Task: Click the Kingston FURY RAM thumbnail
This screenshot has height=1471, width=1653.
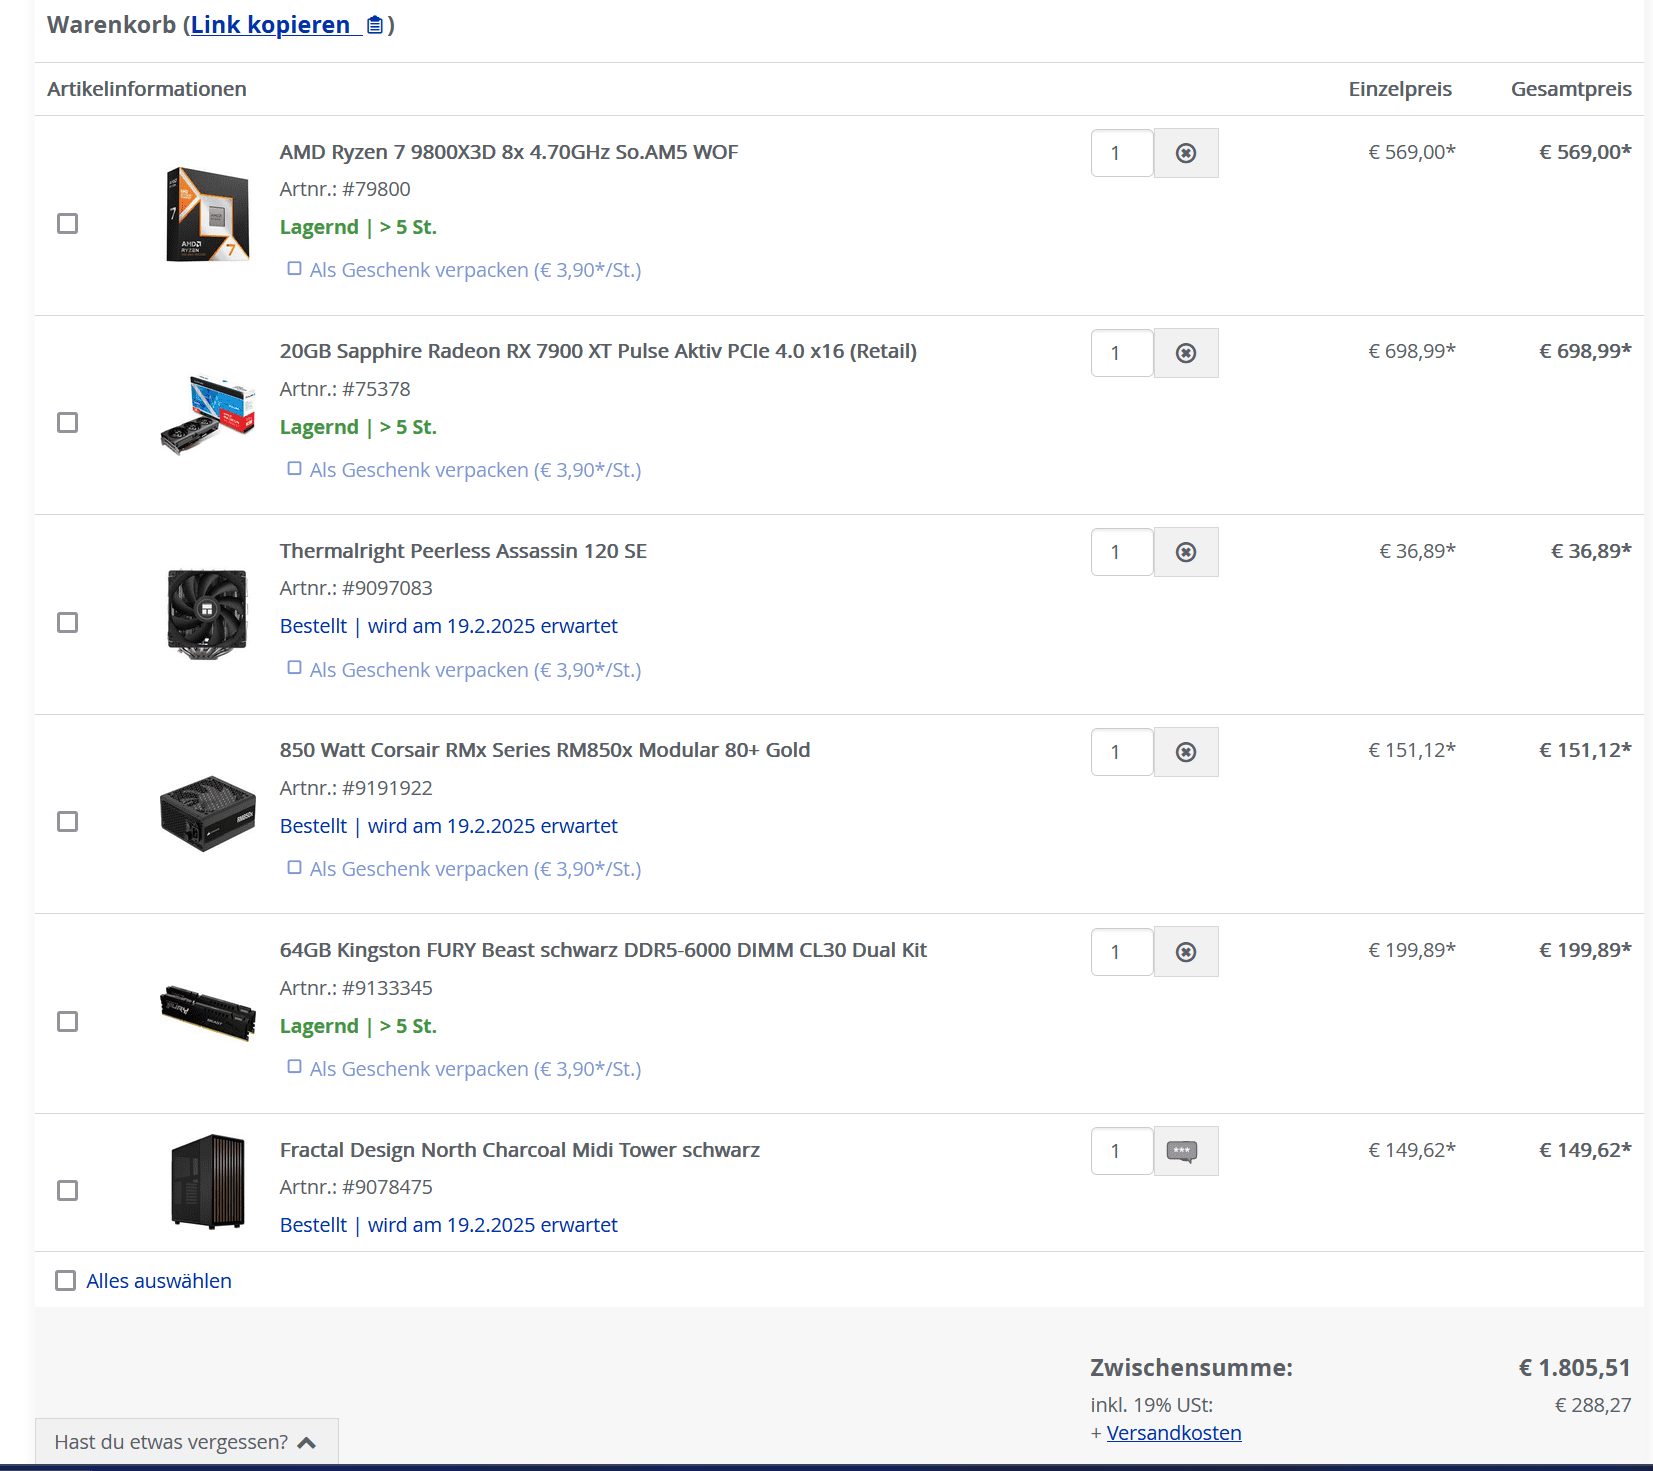Action: click(208, 1013)
